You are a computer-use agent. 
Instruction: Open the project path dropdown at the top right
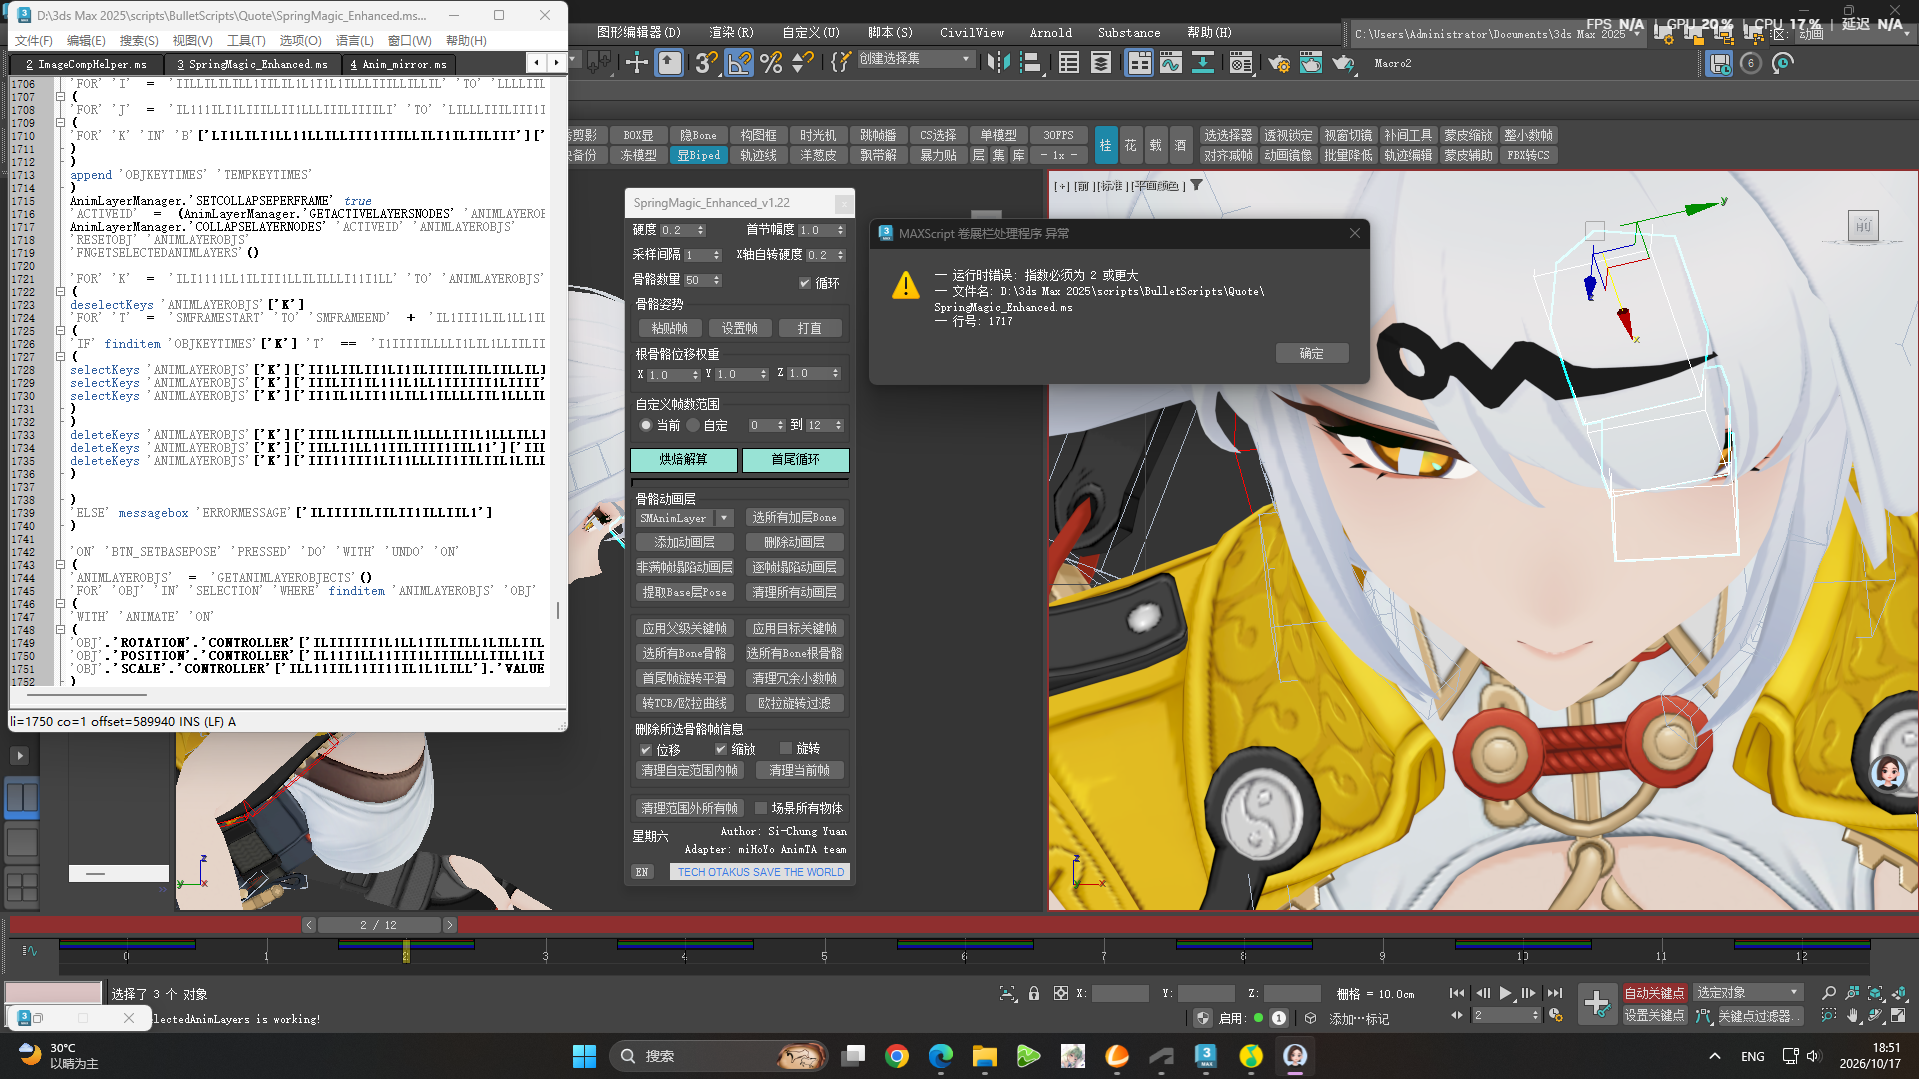click(1636, 34)
